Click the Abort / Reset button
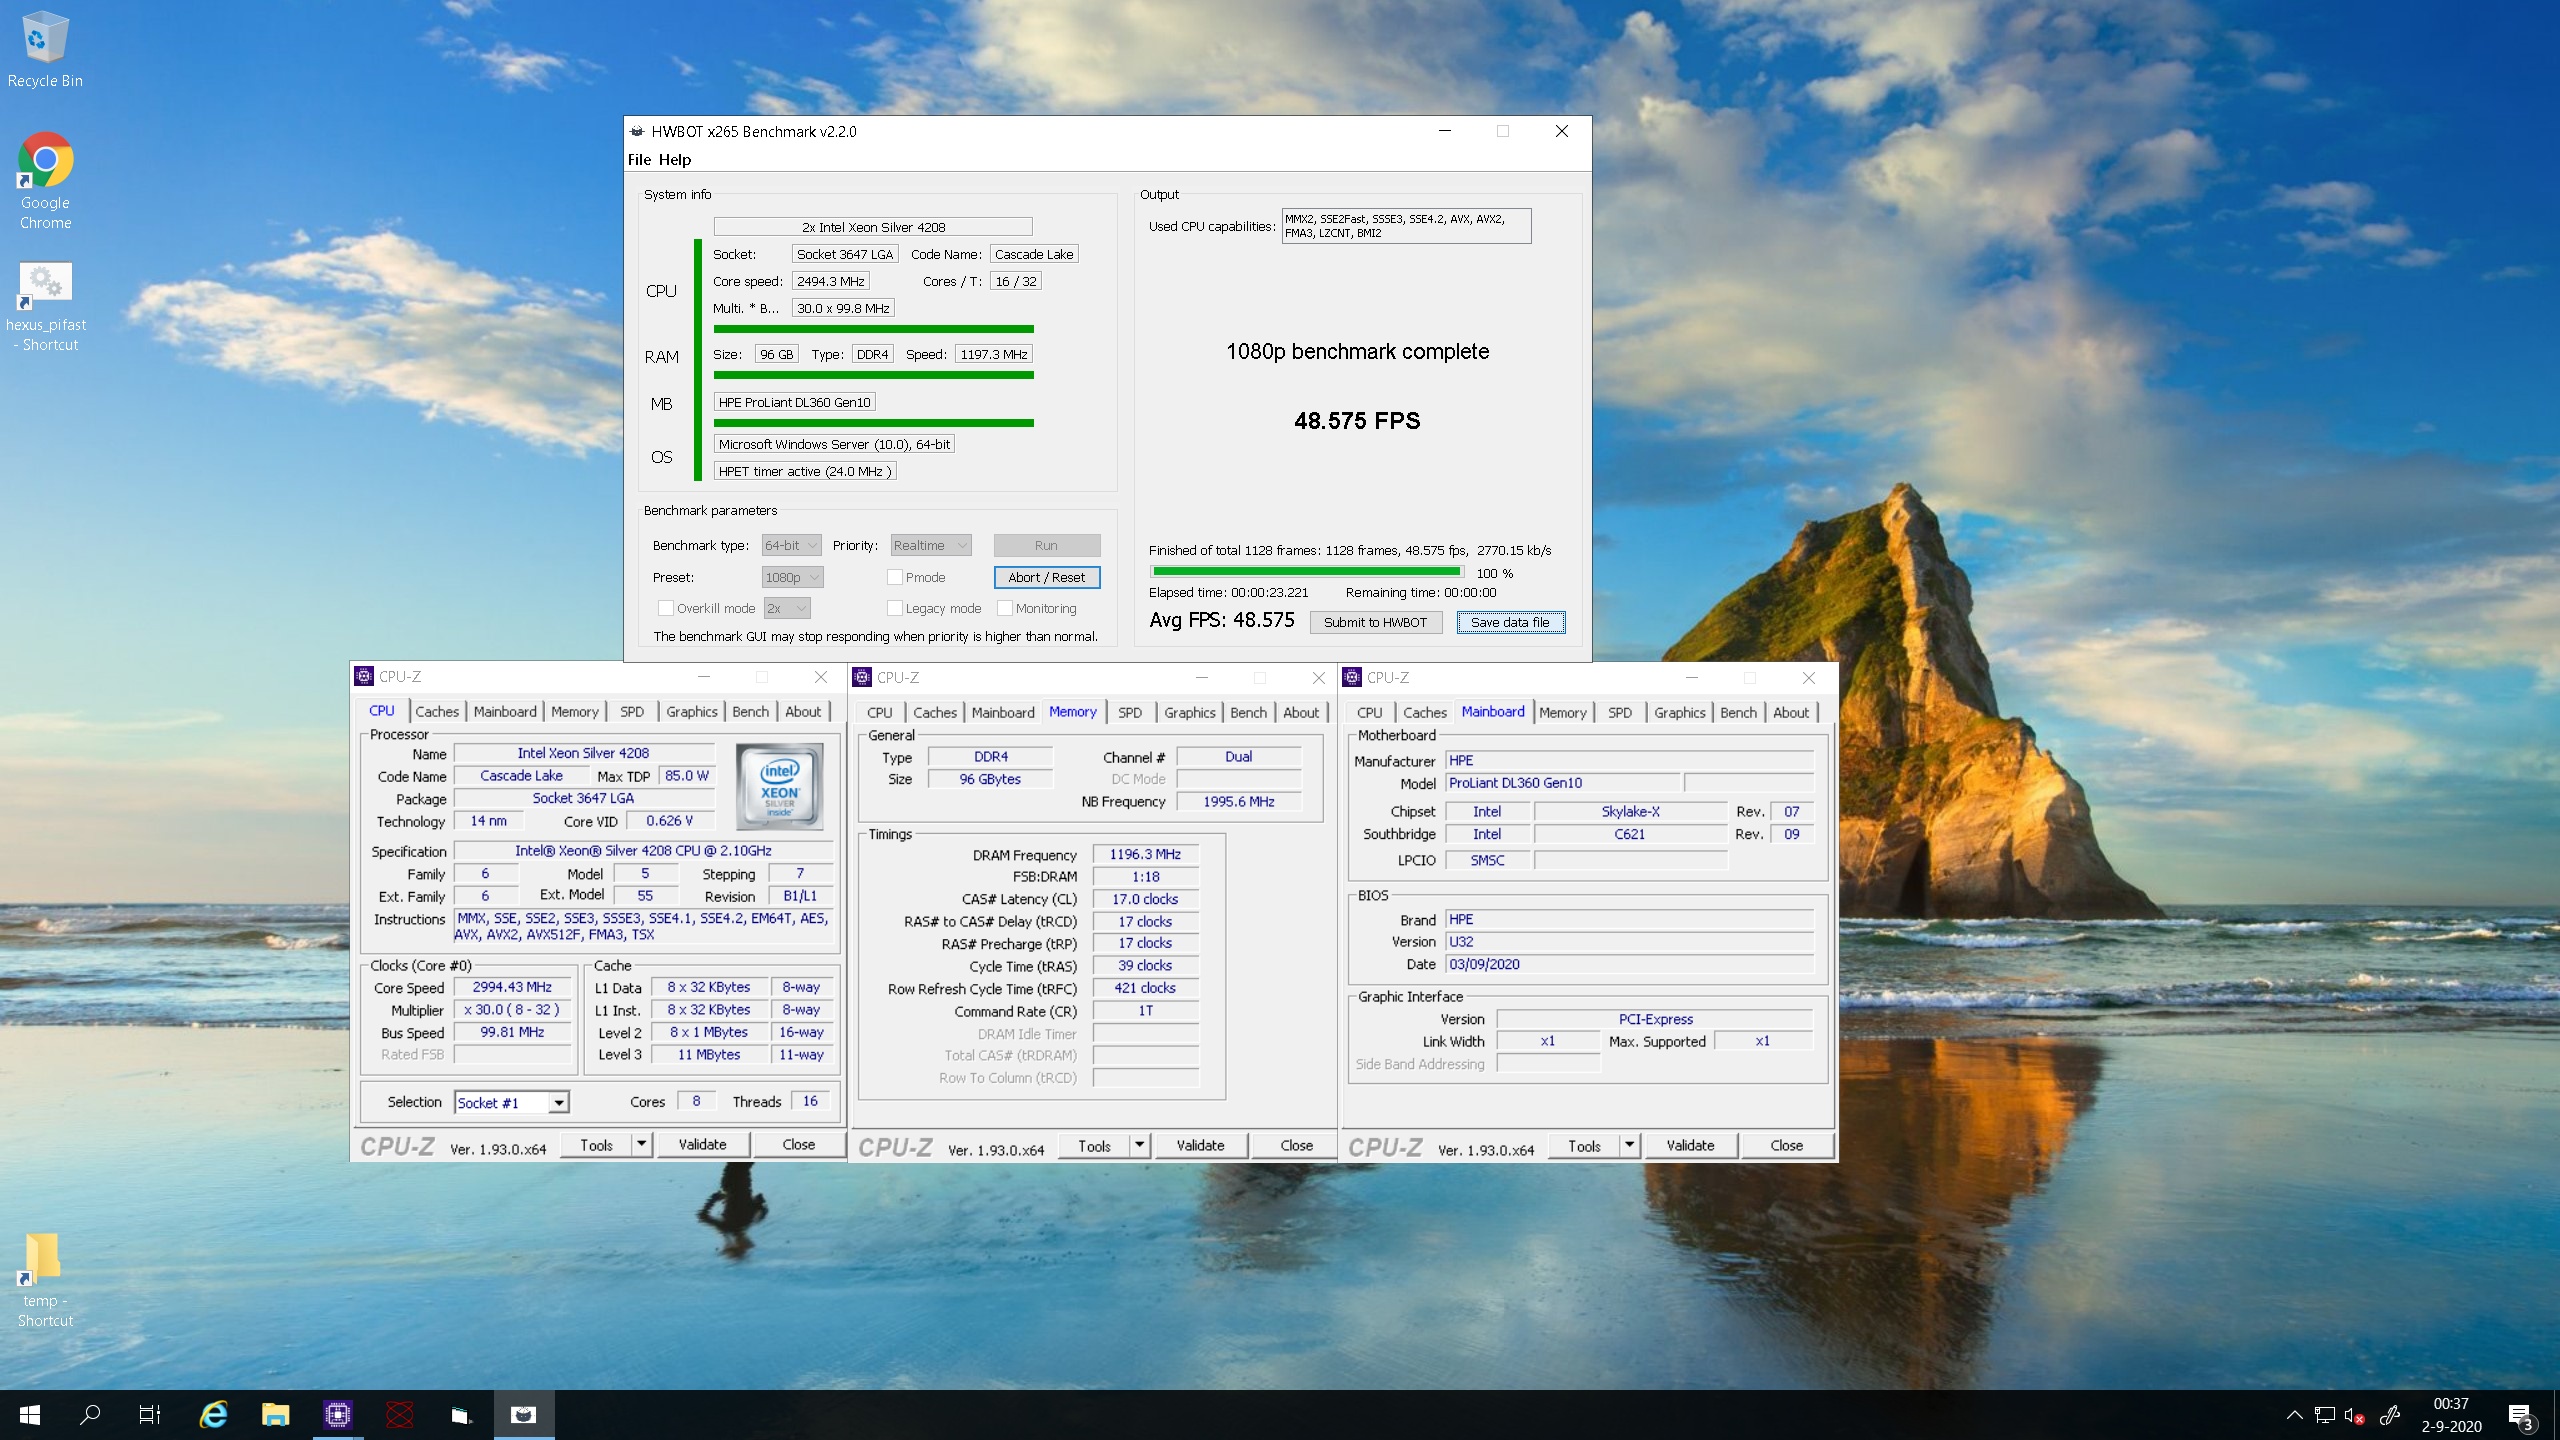The height and width of the screenshot is (1440, 2560). 1047,577
